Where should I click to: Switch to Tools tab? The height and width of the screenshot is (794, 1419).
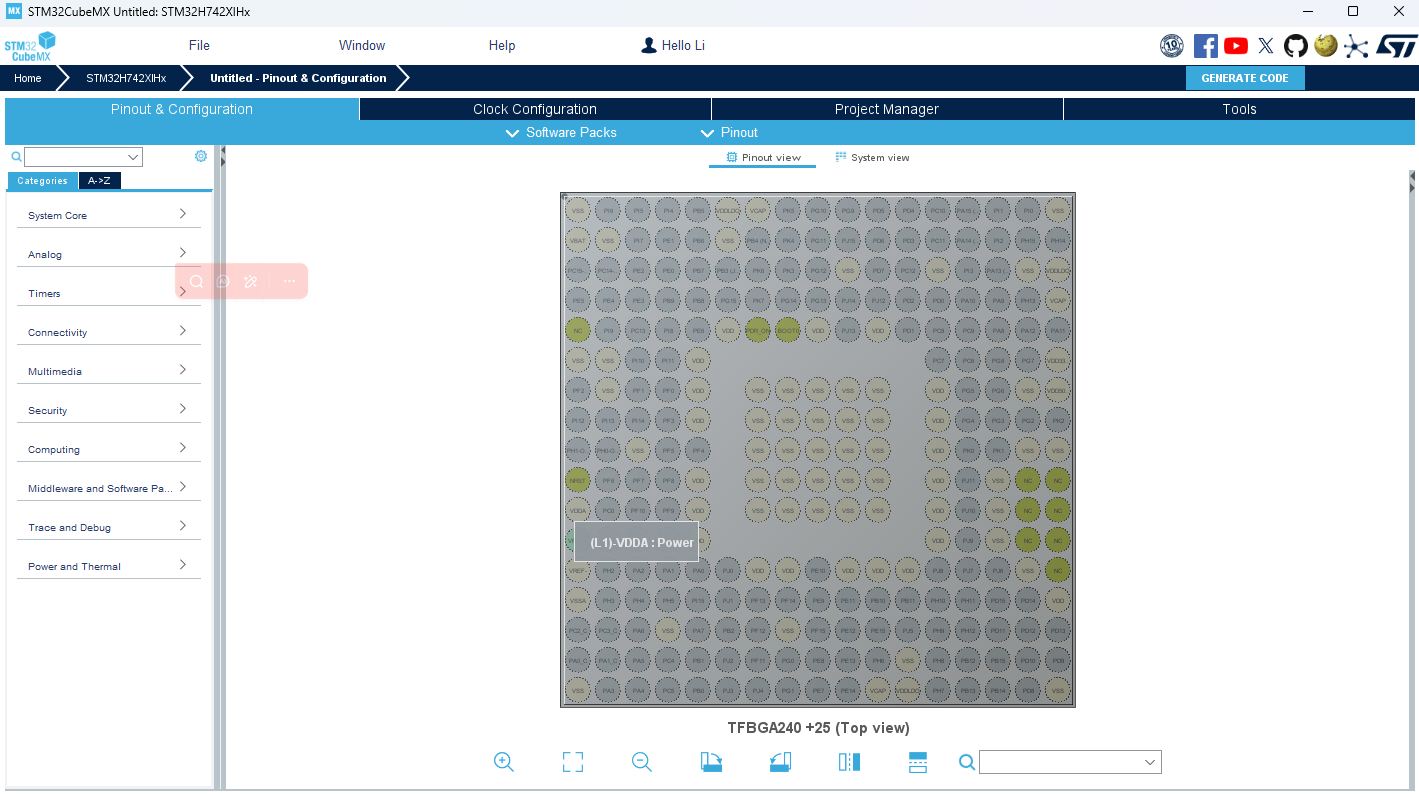click(x=1239, y=109)
